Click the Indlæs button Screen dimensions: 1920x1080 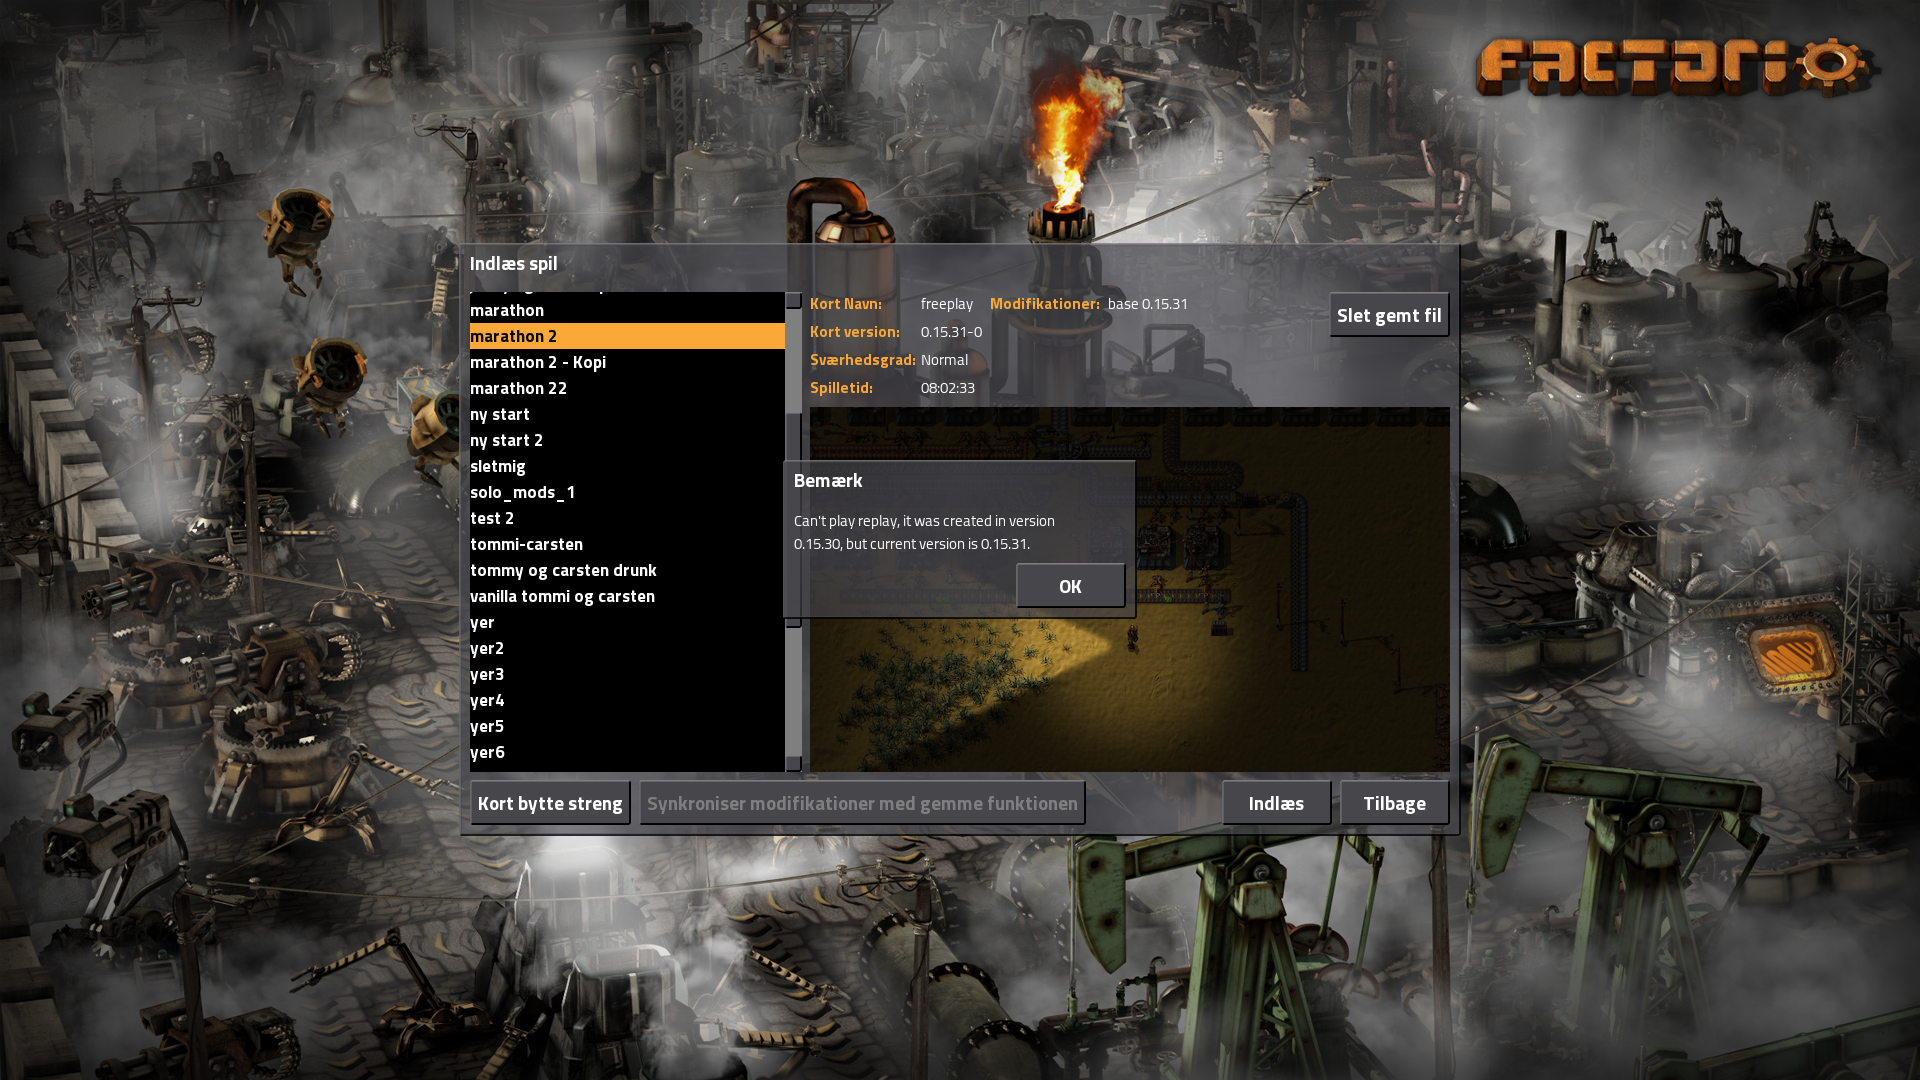point(1276,803)
